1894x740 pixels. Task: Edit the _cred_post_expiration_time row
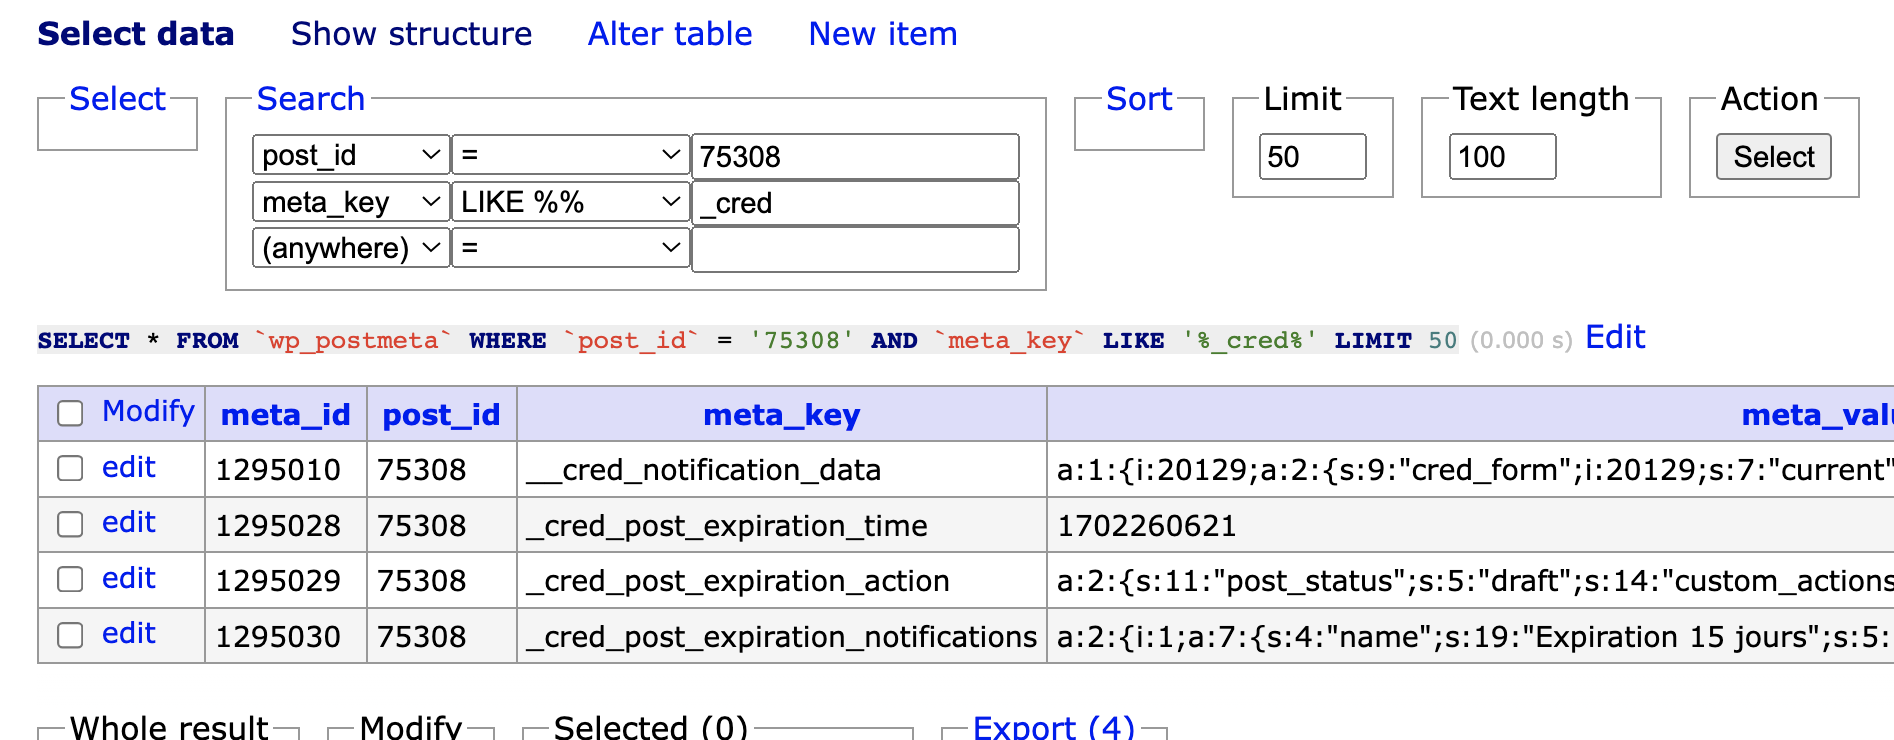[x=129, y=522]
